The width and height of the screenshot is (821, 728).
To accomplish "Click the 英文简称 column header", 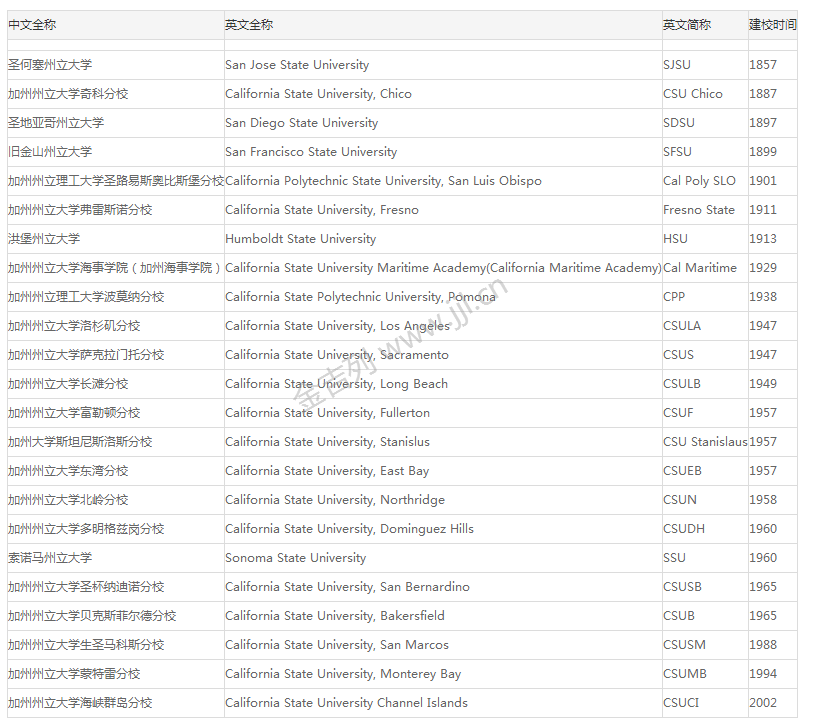I will [x=687, y=25].
